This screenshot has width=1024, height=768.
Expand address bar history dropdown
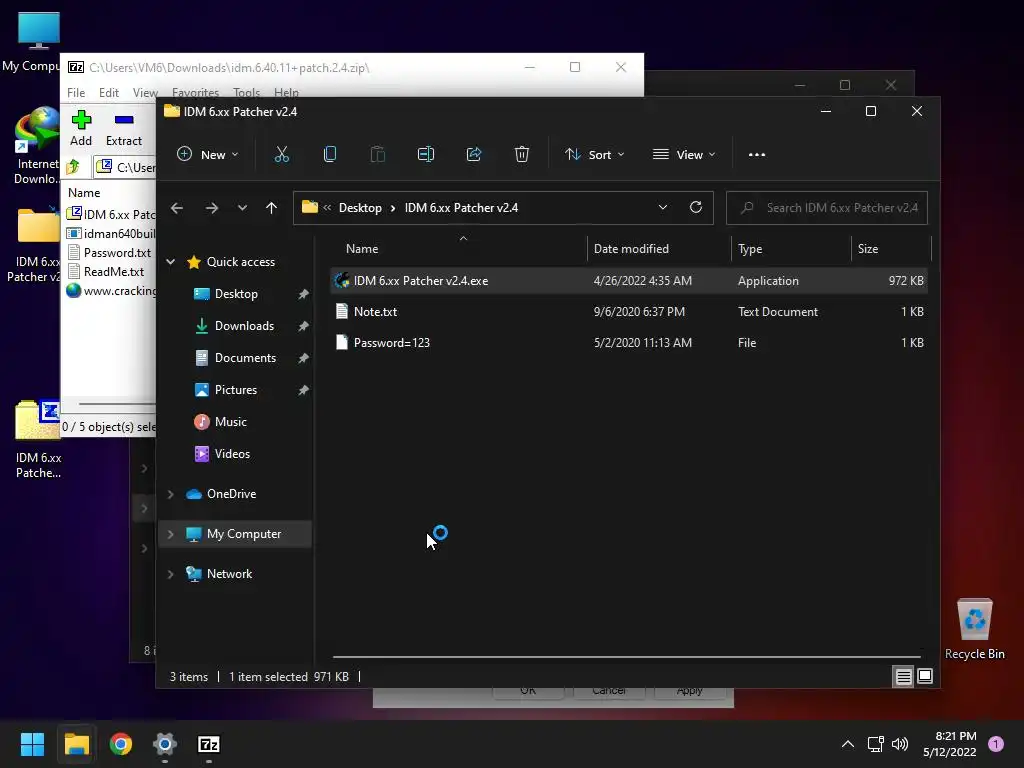pyautogui.click(x=662, y=207)
